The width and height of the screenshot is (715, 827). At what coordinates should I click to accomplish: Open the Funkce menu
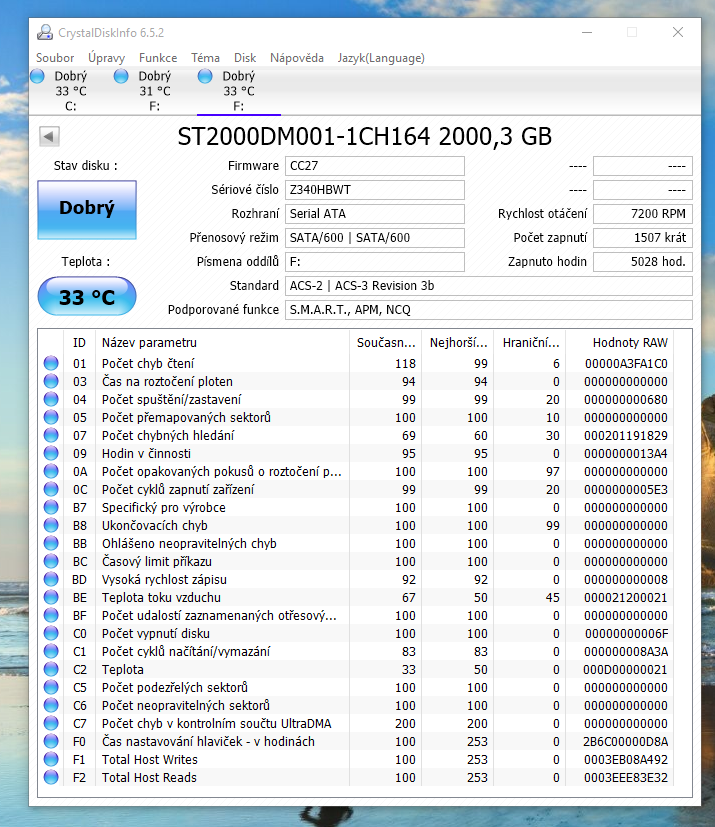pos(158,58)
